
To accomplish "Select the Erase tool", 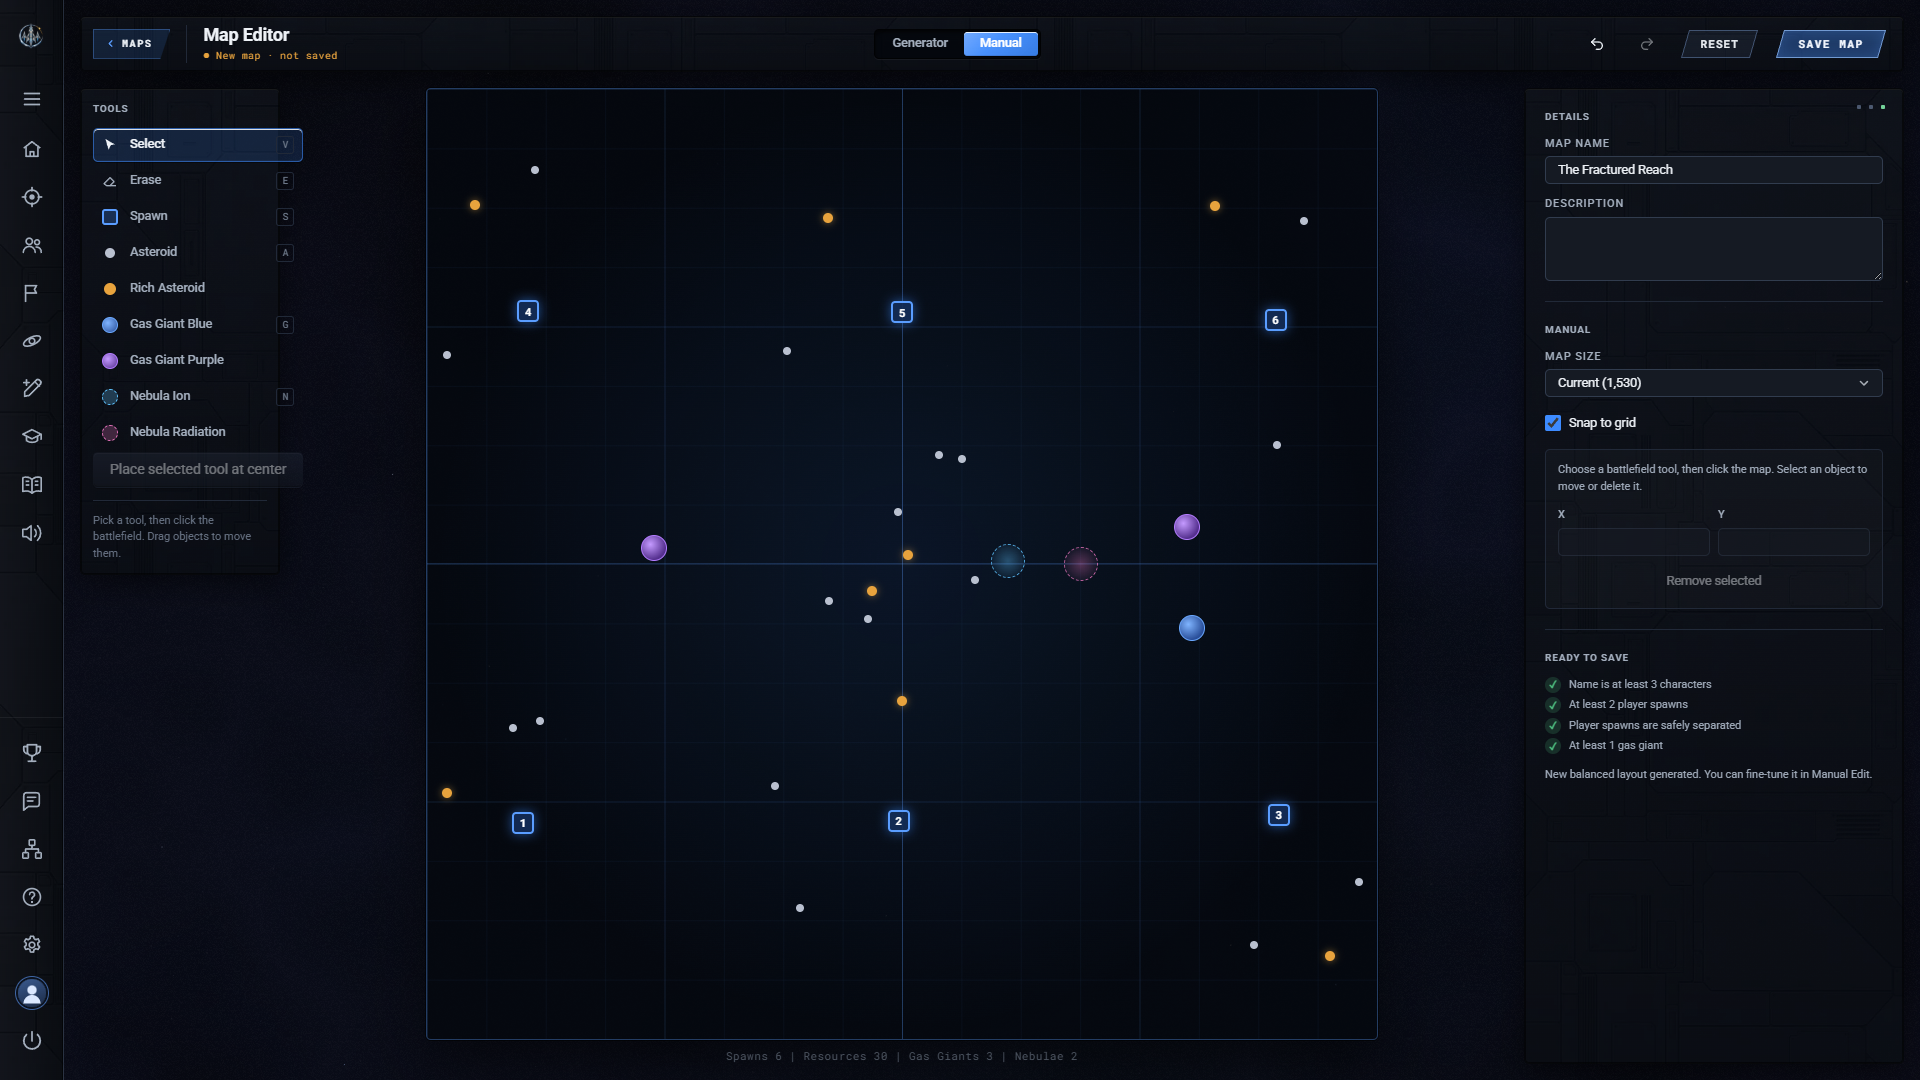I will pyautogui.click(x=198, y=180).
